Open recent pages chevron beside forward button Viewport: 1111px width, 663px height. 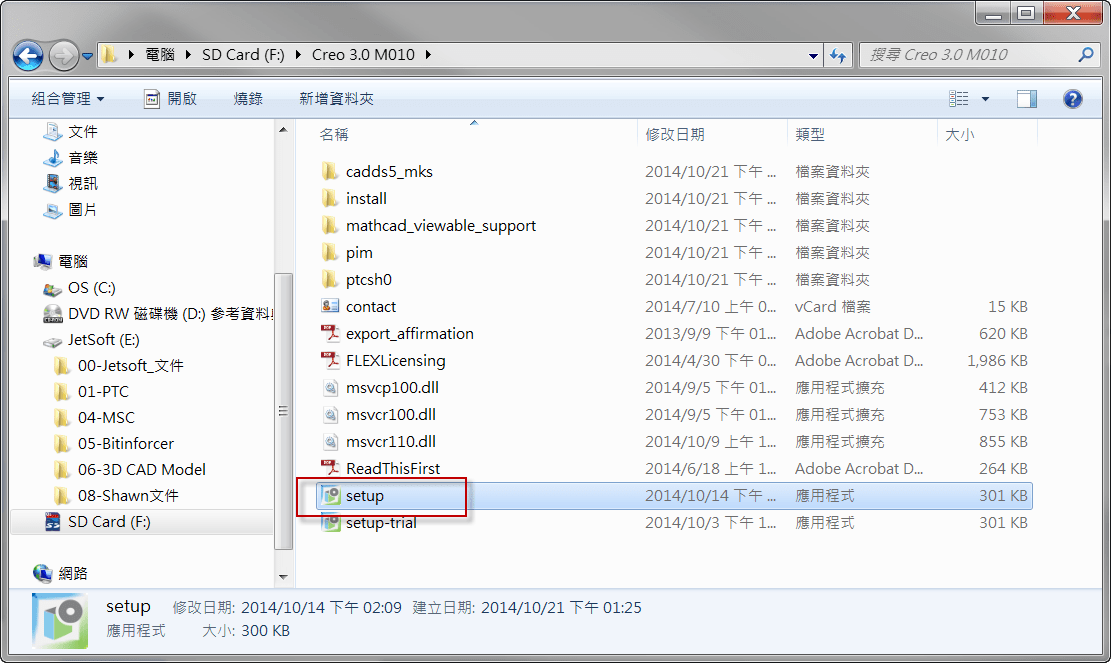(88, 55)
